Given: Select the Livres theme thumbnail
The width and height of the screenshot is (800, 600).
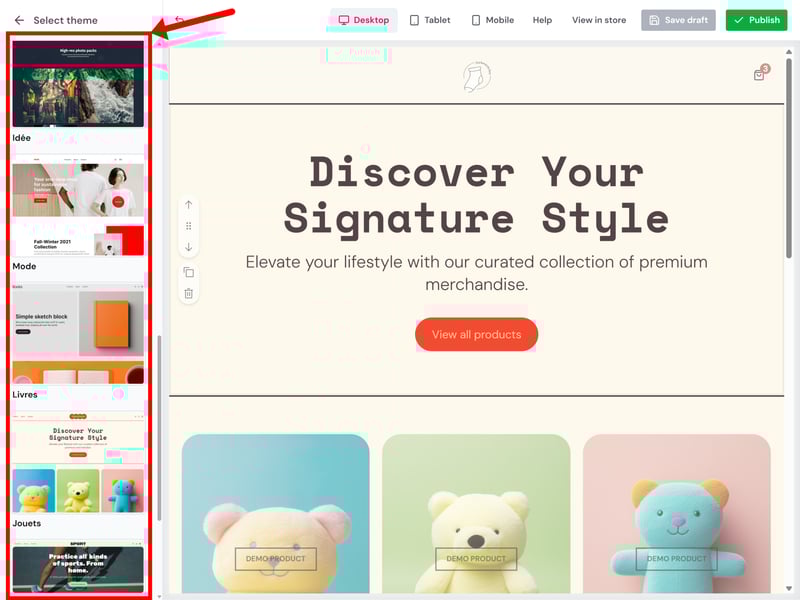Looking at the screenshot, I should pyautogui.click(x=78, y=335).
